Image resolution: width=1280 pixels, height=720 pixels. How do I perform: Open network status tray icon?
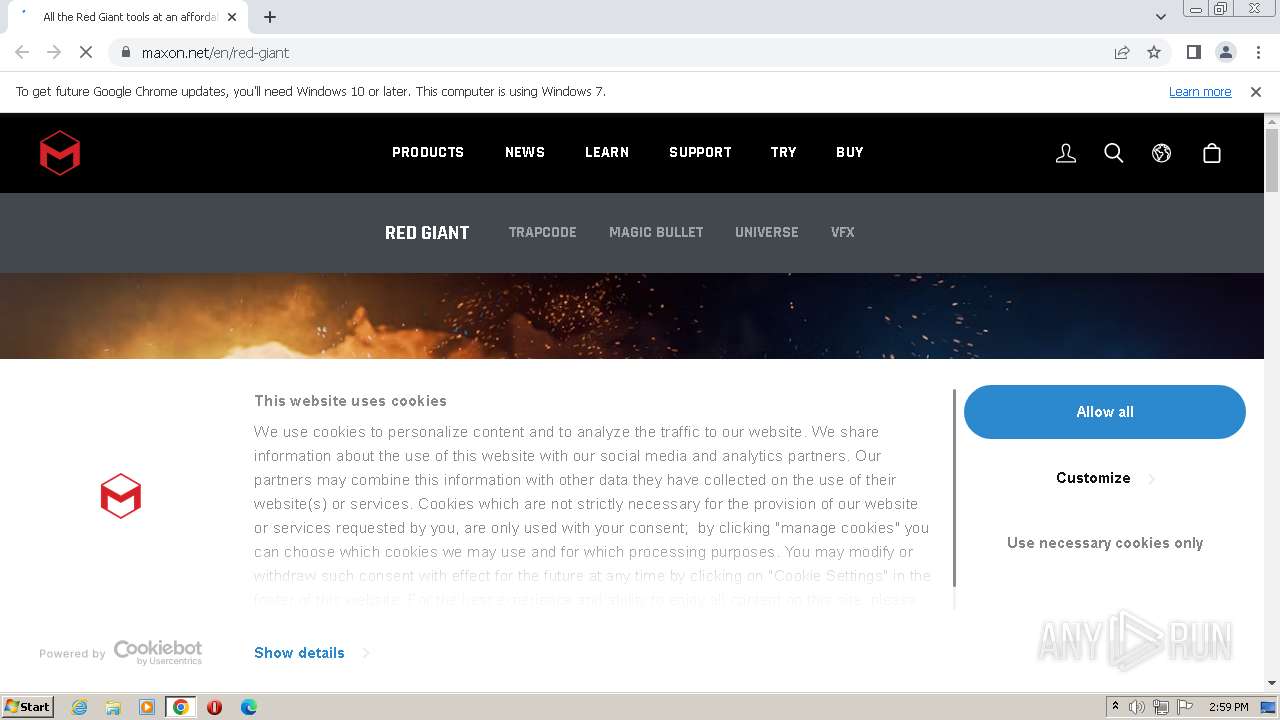click(1161, 707)
